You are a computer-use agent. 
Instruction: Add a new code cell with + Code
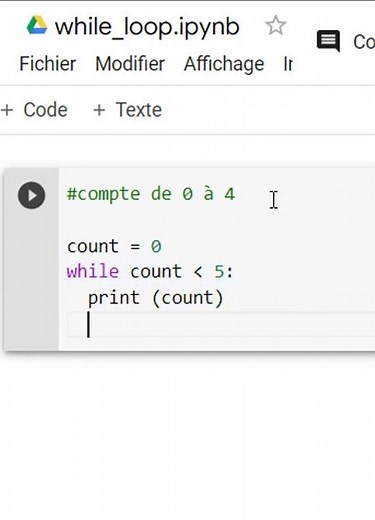tap(34, 110)
